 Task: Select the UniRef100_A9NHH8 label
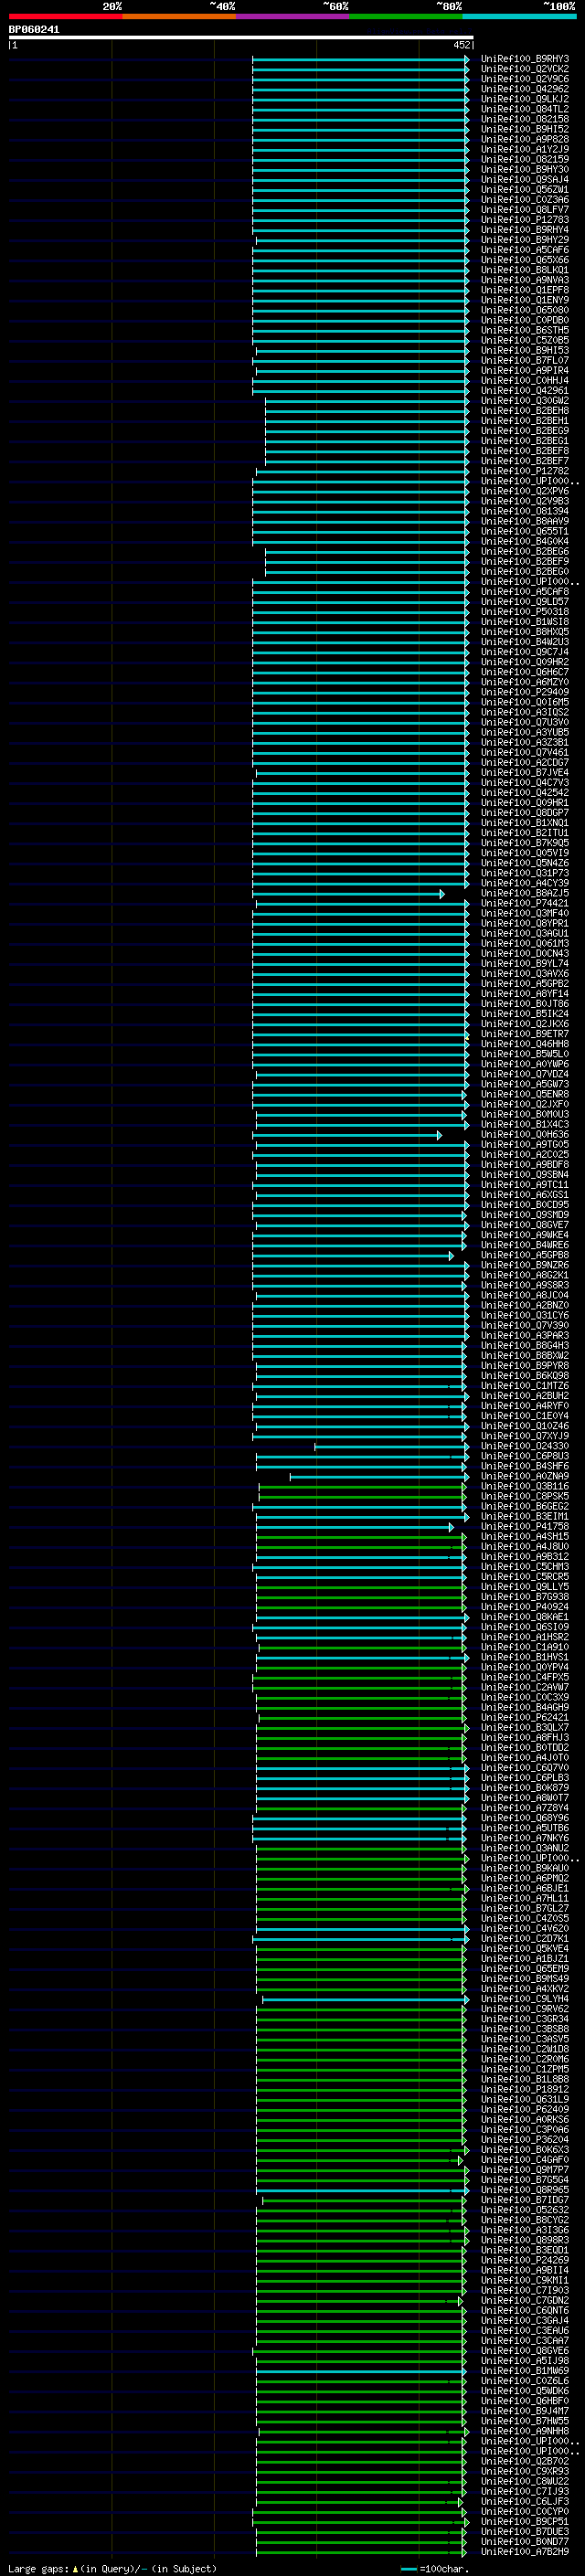(x=524, y=2430)
